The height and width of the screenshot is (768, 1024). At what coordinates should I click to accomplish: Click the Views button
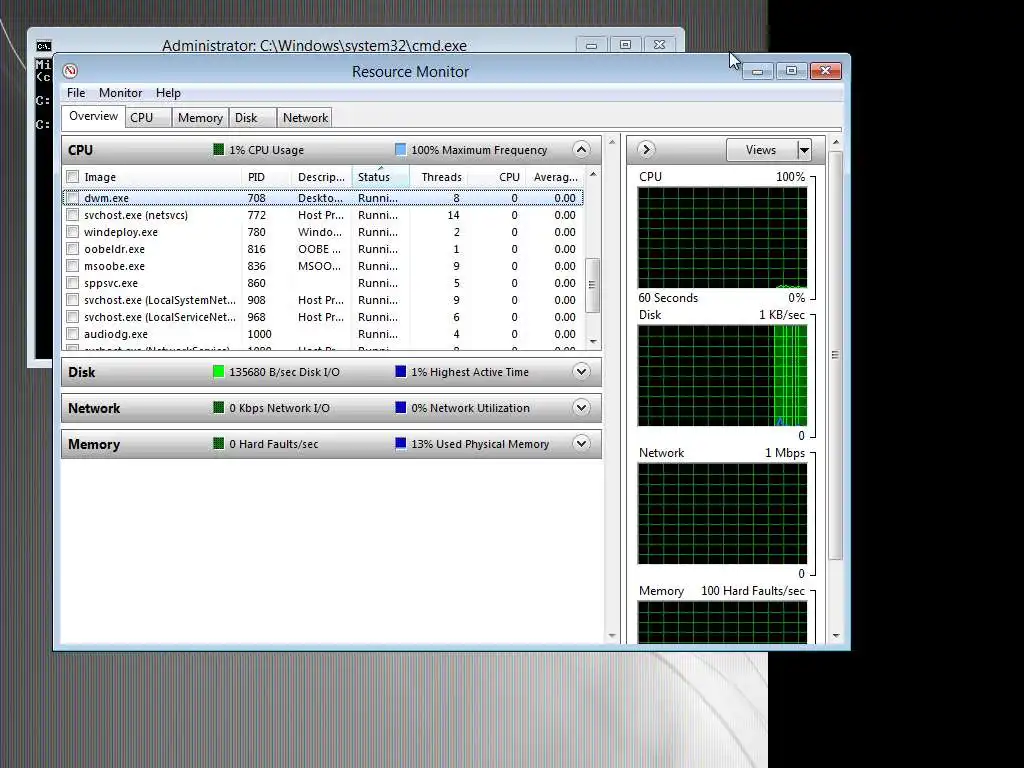pos(761,150)
